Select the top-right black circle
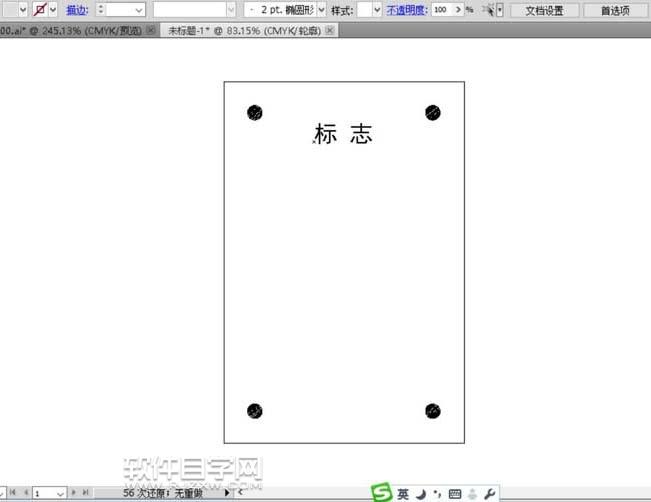Image resolution: width=651 pixels, height=502 pixels. [x=433, y=113]
